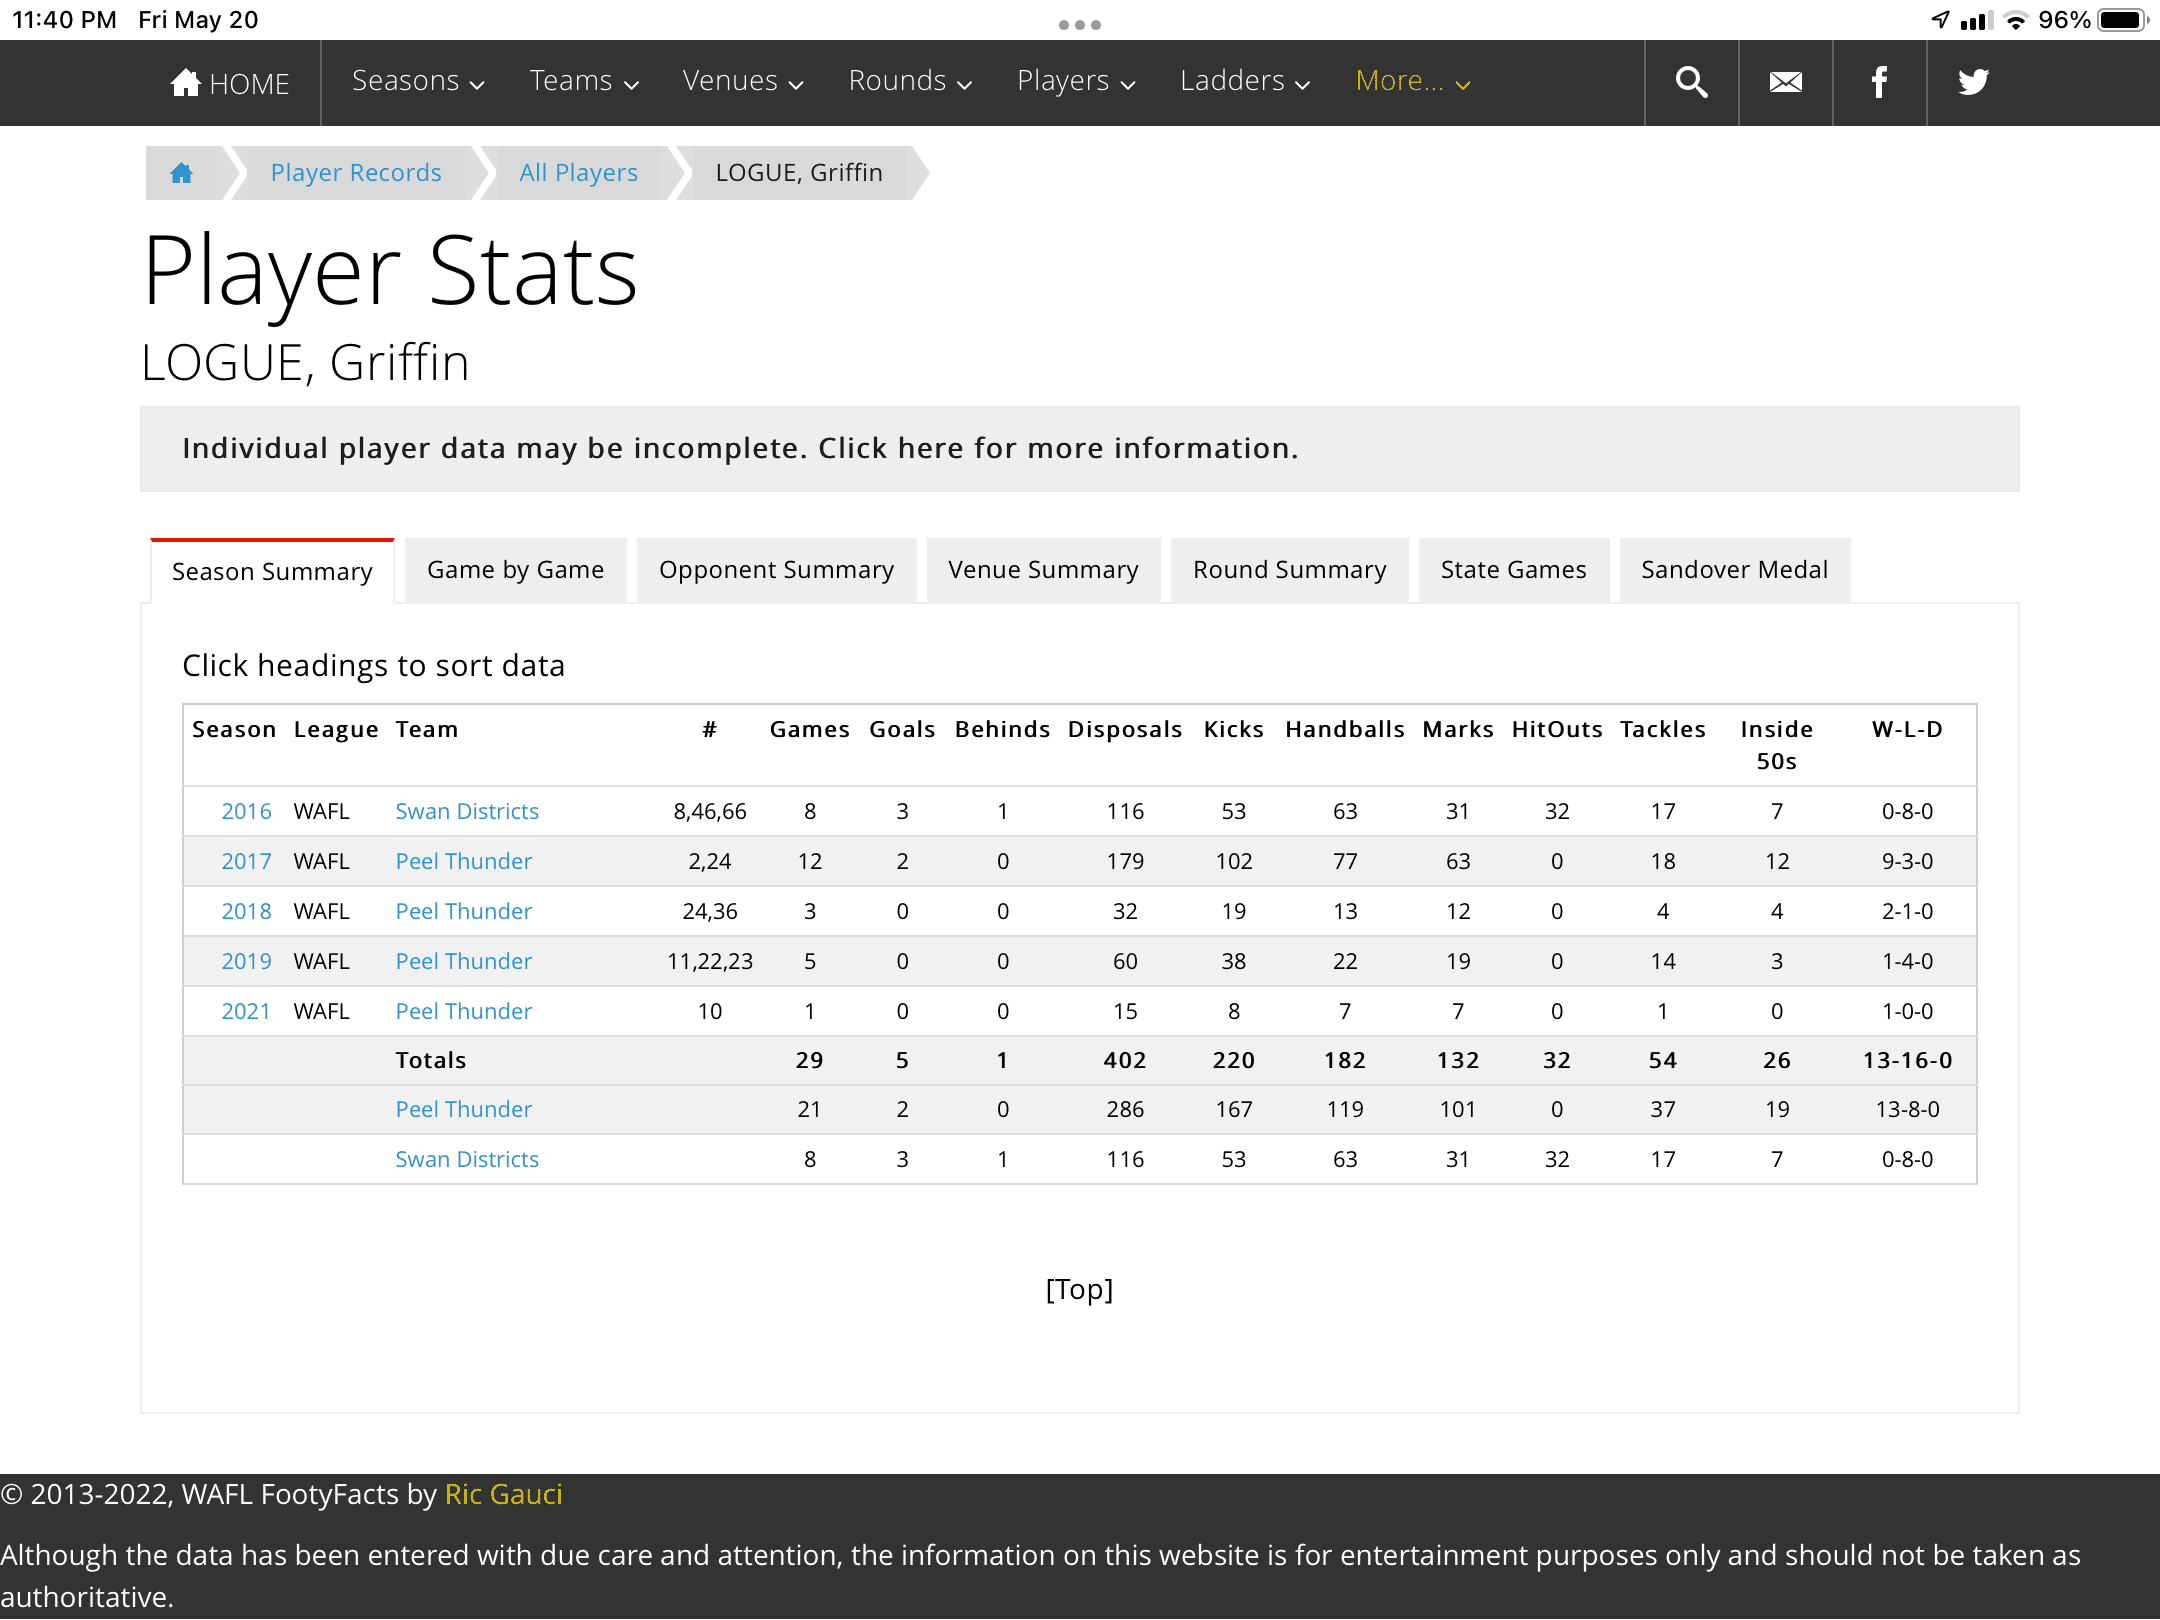The width and height of the screenshot is (2160, 1620).
Task: Expand the Players dropdown menu
Action: tap(1076, 82)
